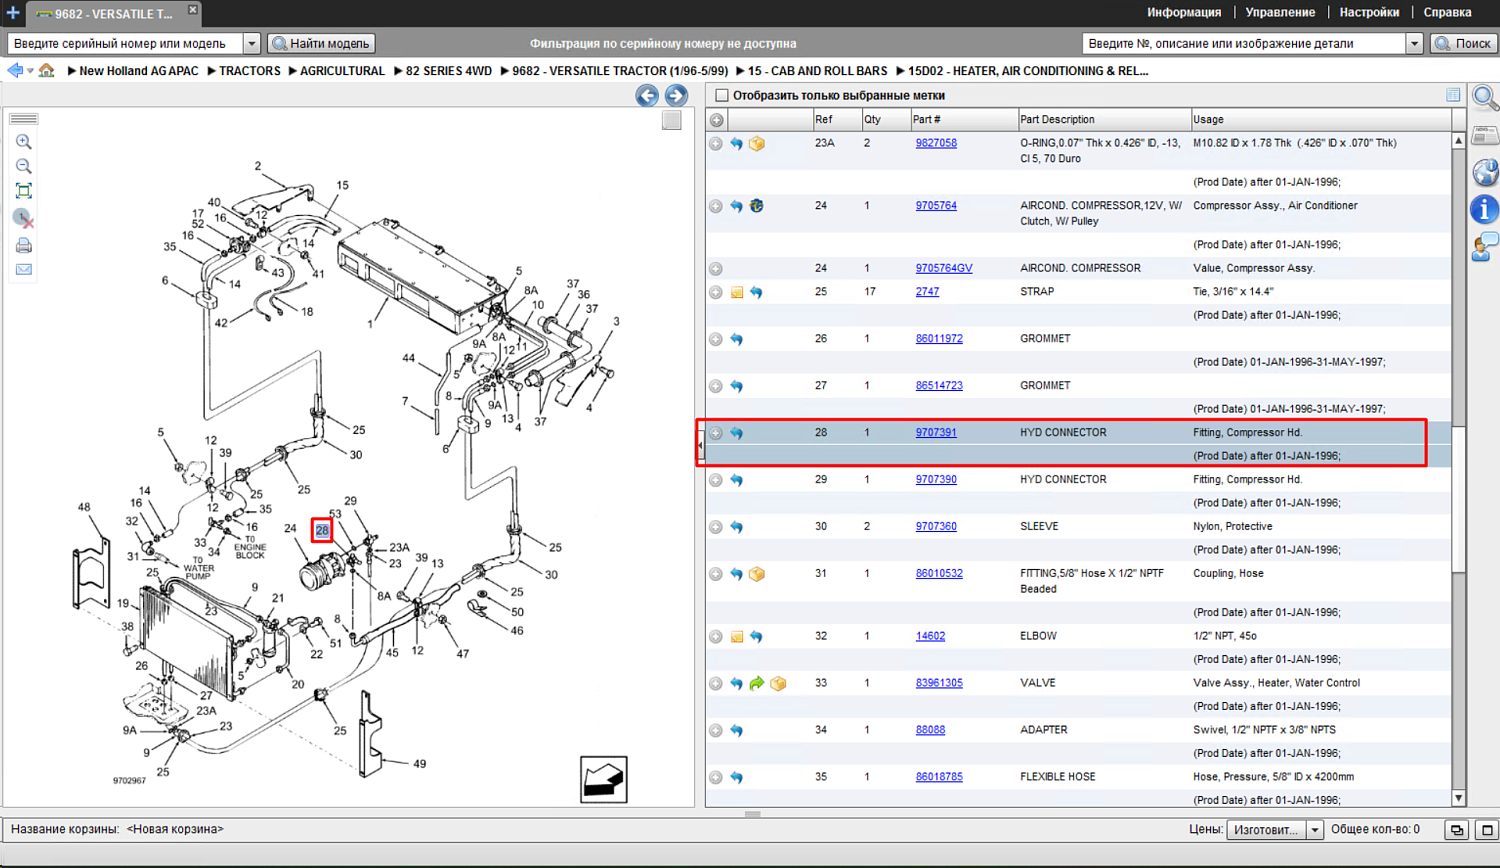Click the package box icon for part 9827058
This screenshot has width=1500, height=868.
pyautogui.click(x=757, y=144)
